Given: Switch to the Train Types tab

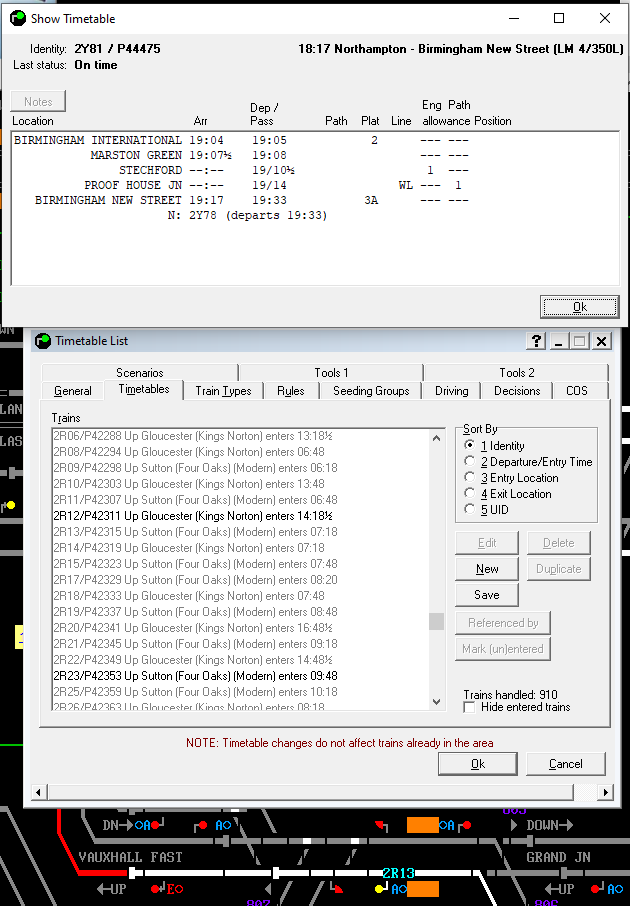Looking at the screenshot, I should 223,391.
